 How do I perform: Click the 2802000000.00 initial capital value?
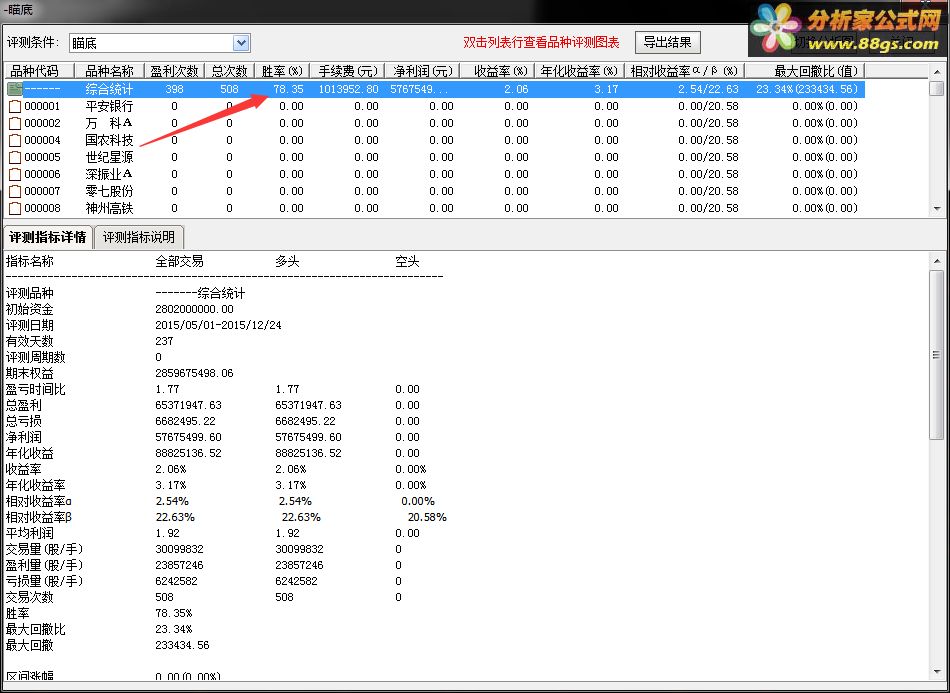coord(194,309)
